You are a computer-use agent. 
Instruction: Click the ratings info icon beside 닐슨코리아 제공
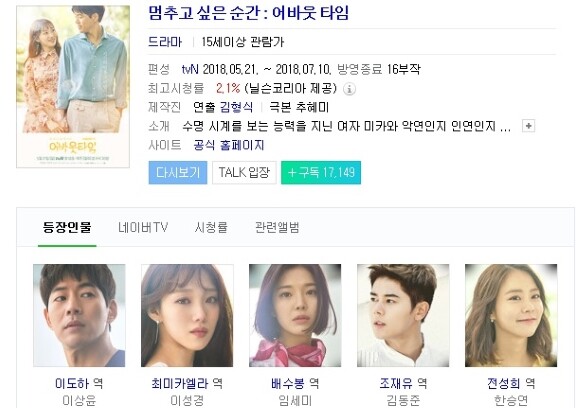pyautogui.click(x=349, y=89)
